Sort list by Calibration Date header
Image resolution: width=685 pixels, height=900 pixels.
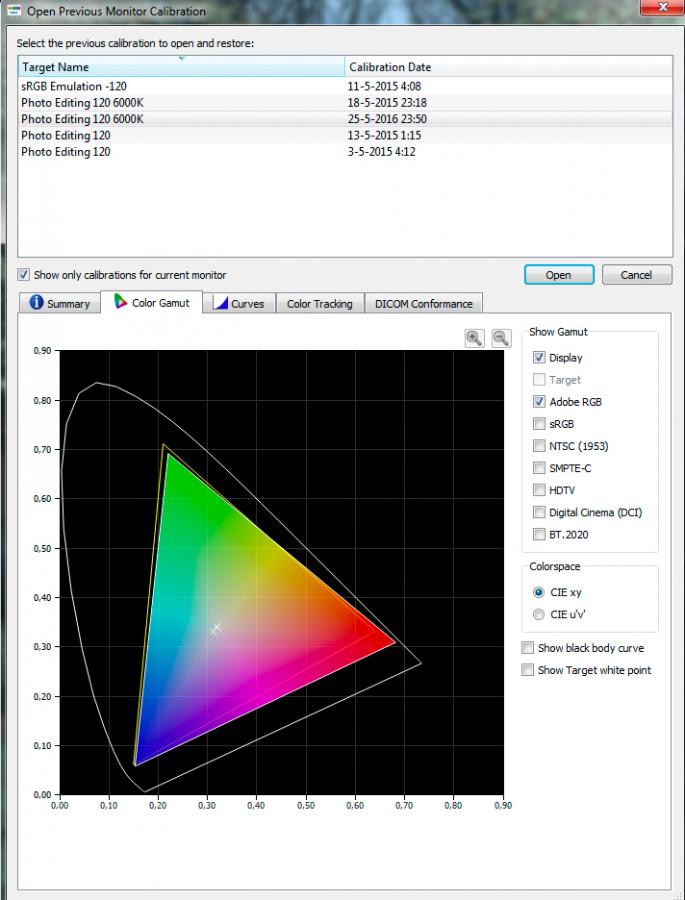point(508,67)
